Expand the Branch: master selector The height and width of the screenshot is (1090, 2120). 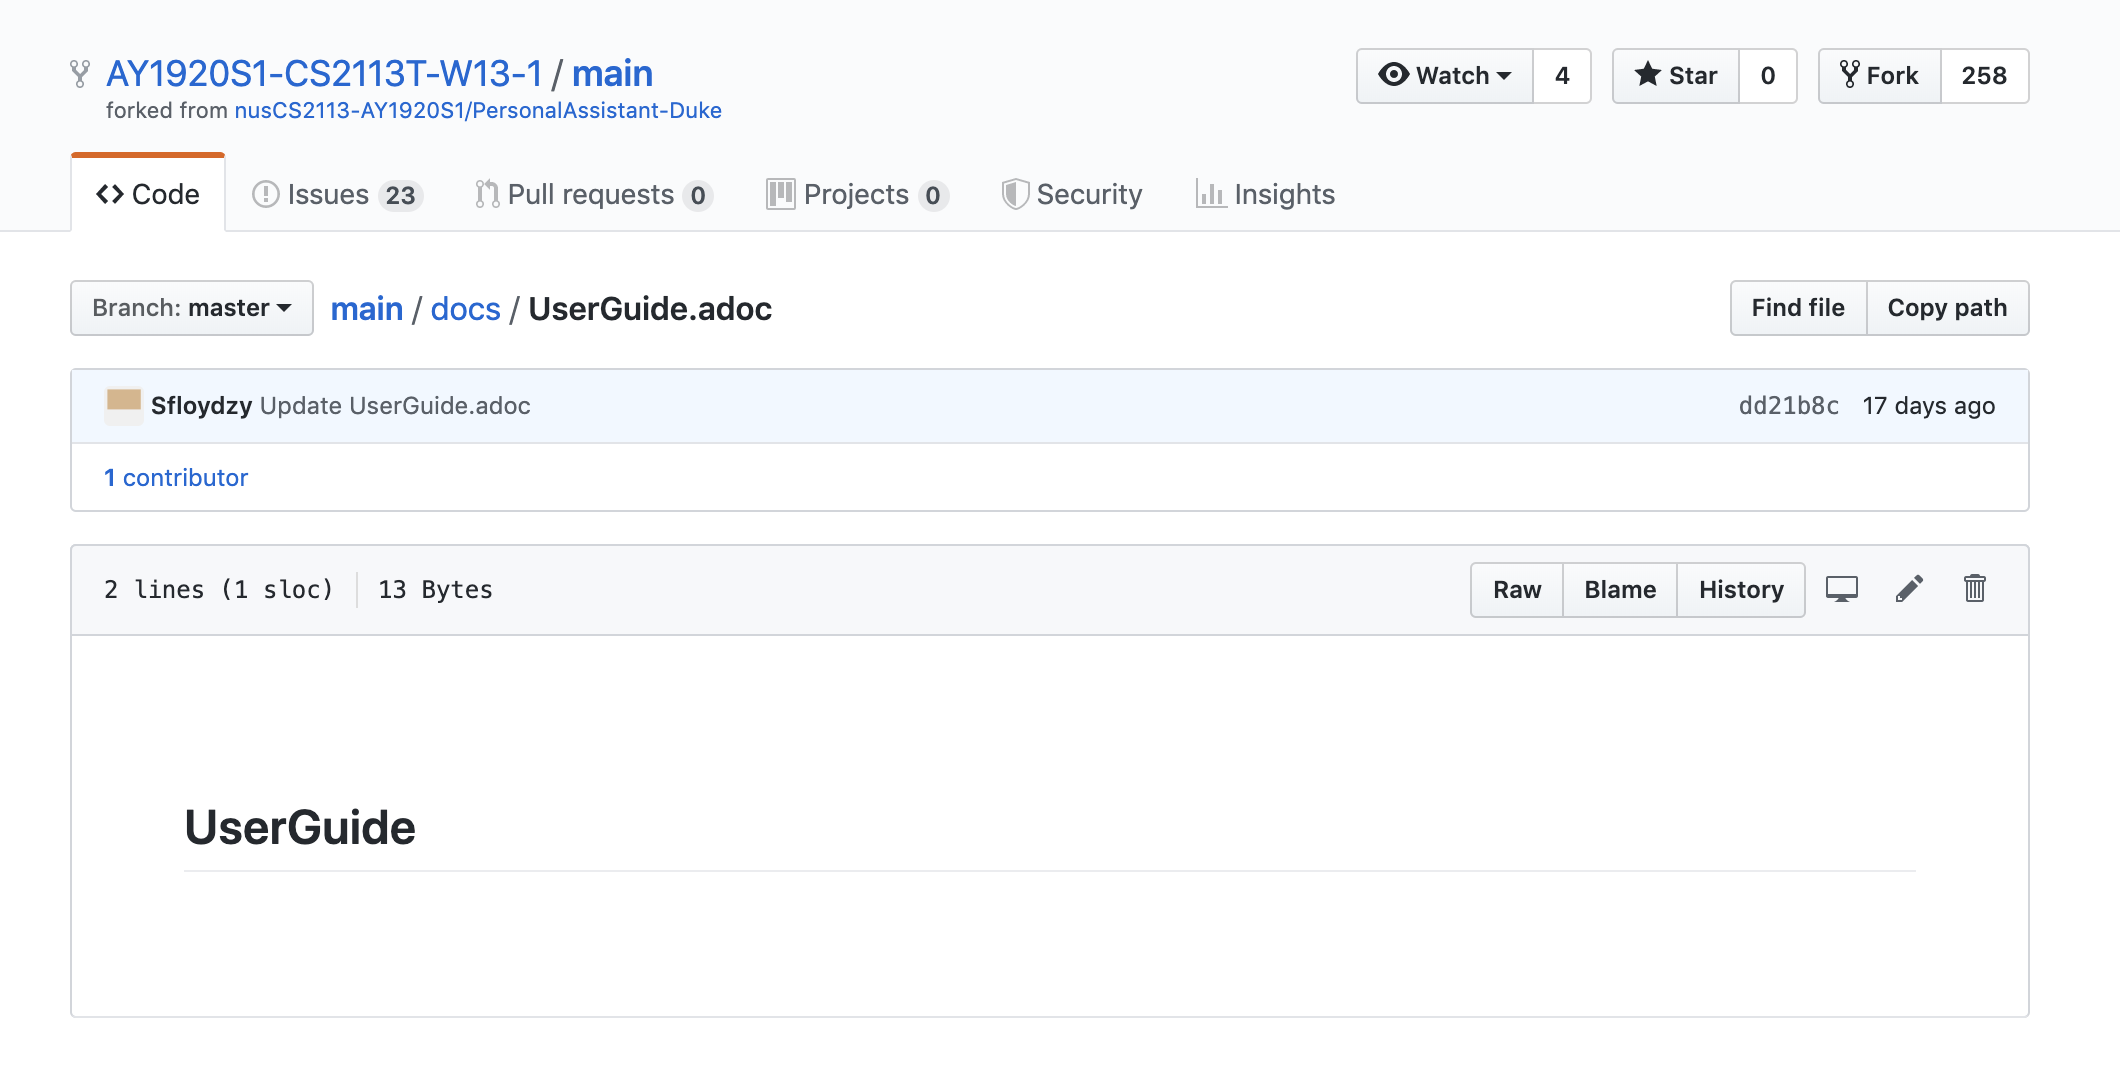pos(192,308)
